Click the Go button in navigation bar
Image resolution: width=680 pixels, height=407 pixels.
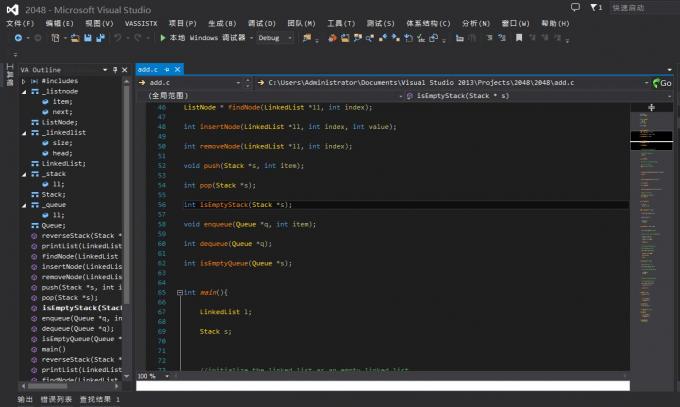tap(663, 83)
